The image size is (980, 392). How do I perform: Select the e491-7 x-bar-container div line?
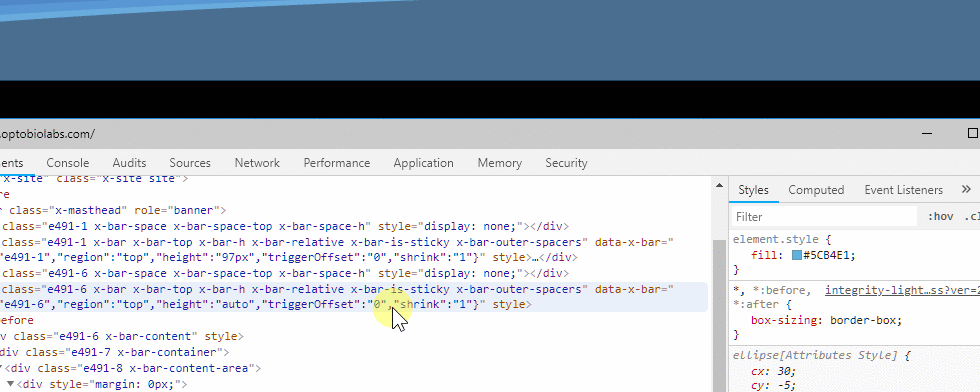(x=114, y=353)
